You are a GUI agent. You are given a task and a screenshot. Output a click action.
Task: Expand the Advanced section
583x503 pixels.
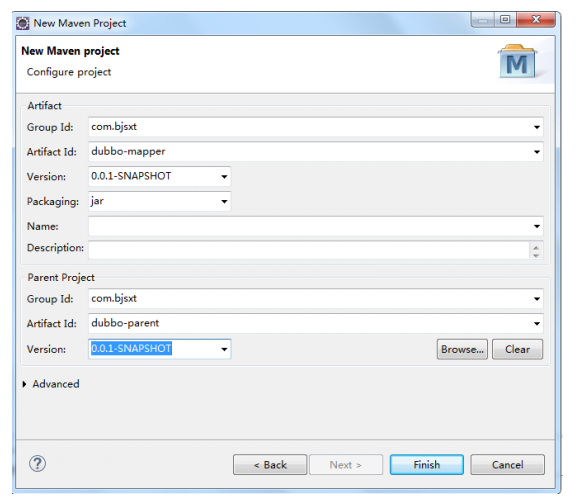(x=25, y=384)
